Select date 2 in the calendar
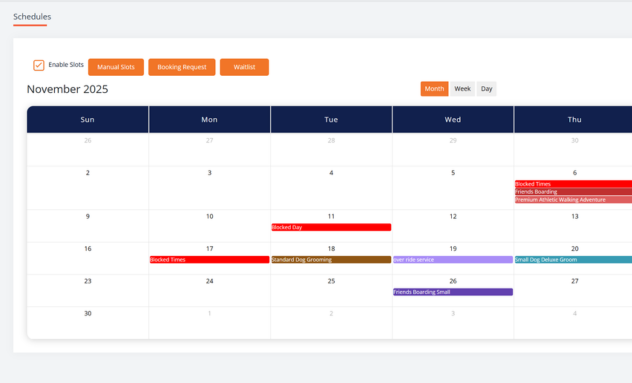632x383 pixels. 87,173
